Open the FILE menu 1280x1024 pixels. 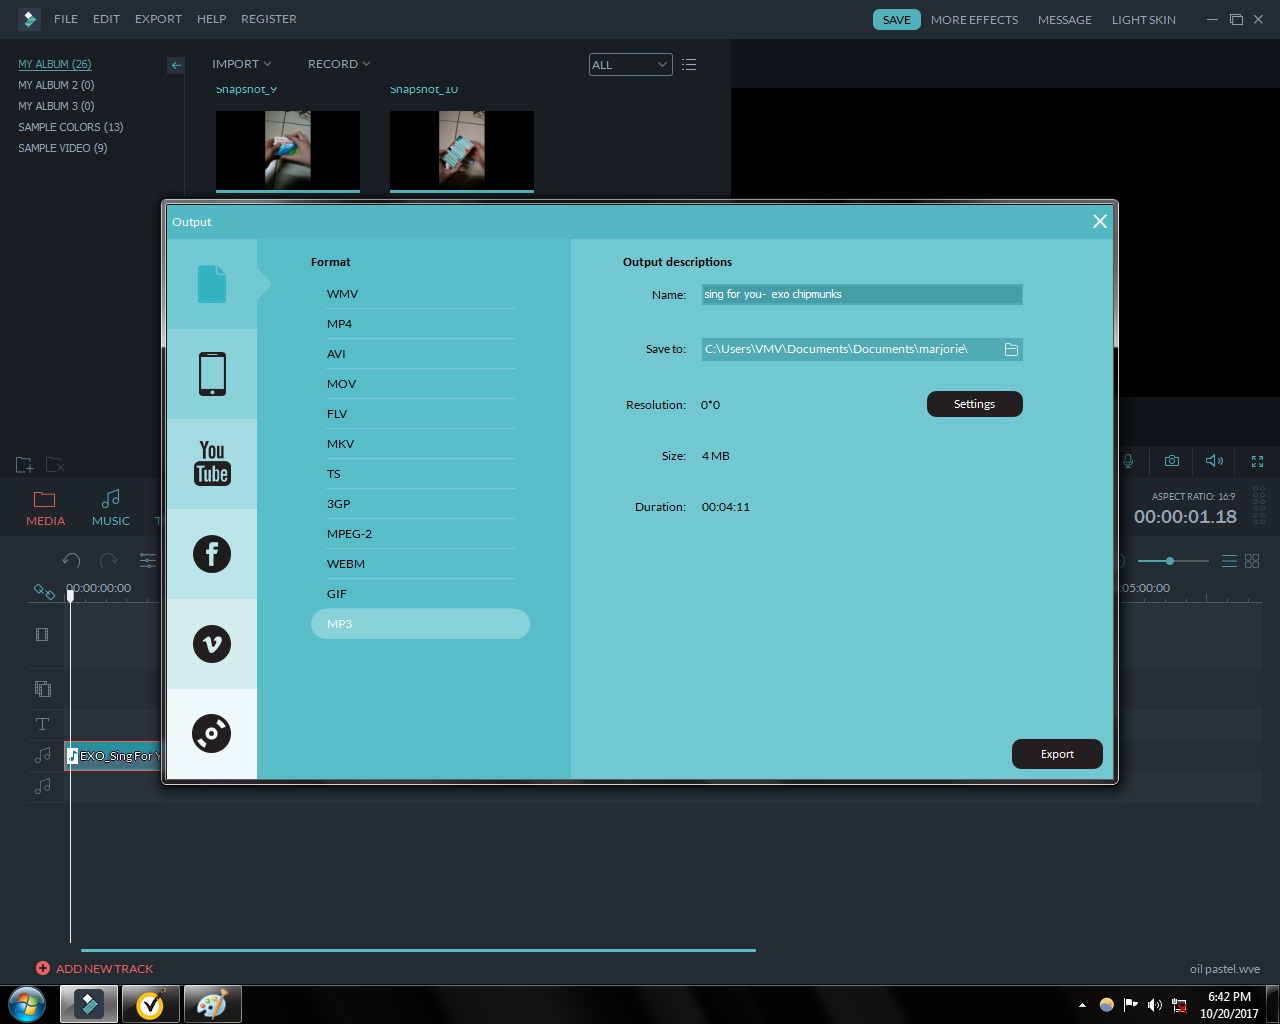(x=66, y=19)
